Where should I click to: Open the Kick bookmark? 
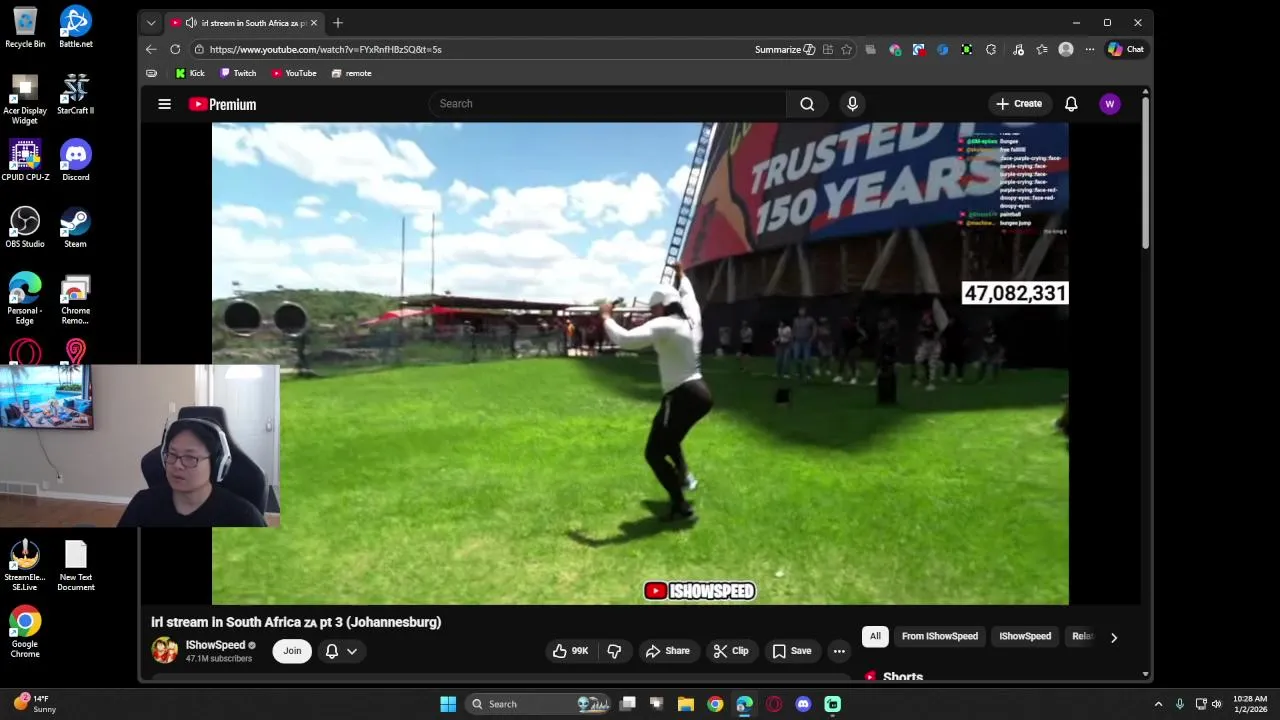(x=189, y=73)
